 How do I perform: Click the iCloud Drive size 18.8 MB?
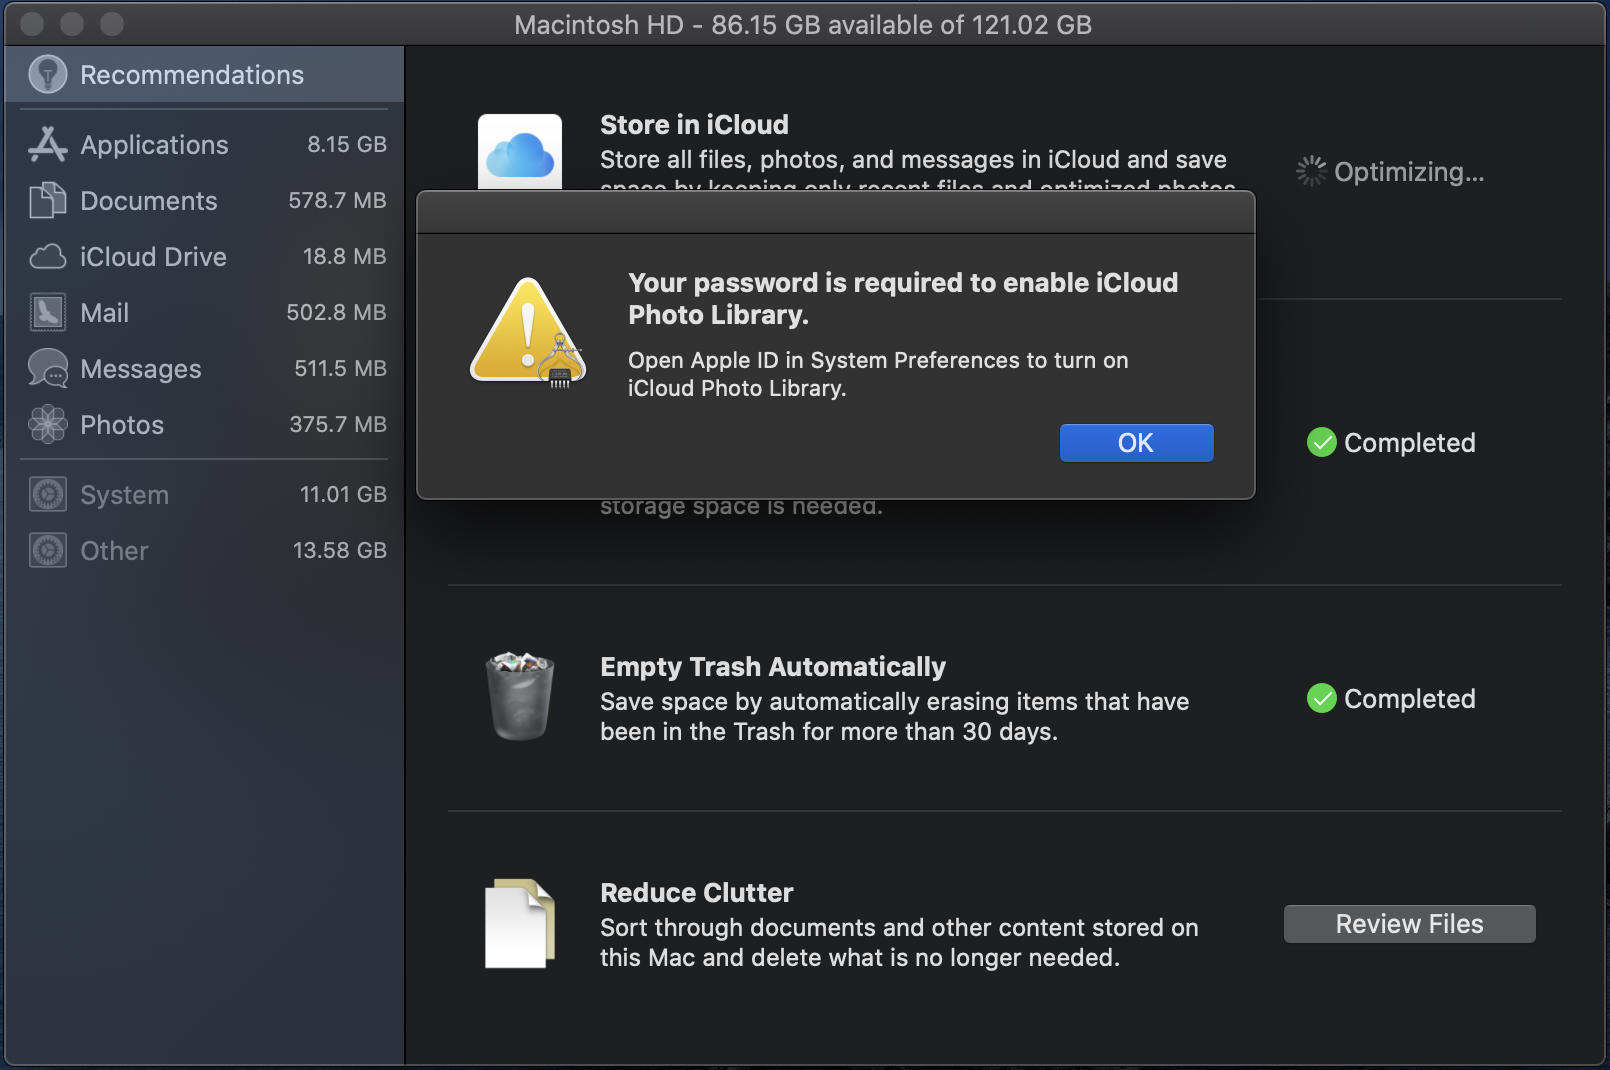pos(345,257)
